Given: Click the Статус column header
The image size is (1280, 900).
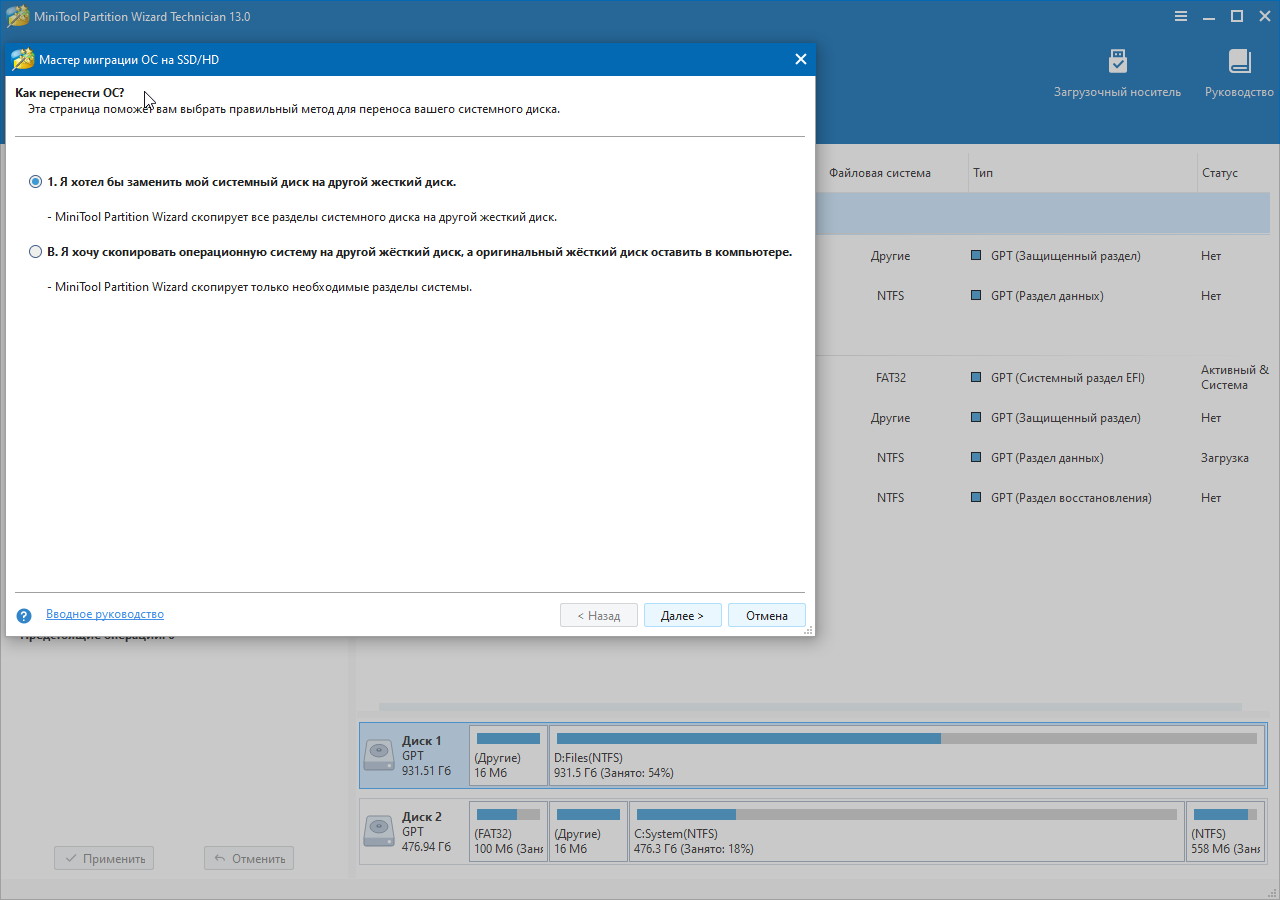Looking at the screenshot, I should [1219, 173].
